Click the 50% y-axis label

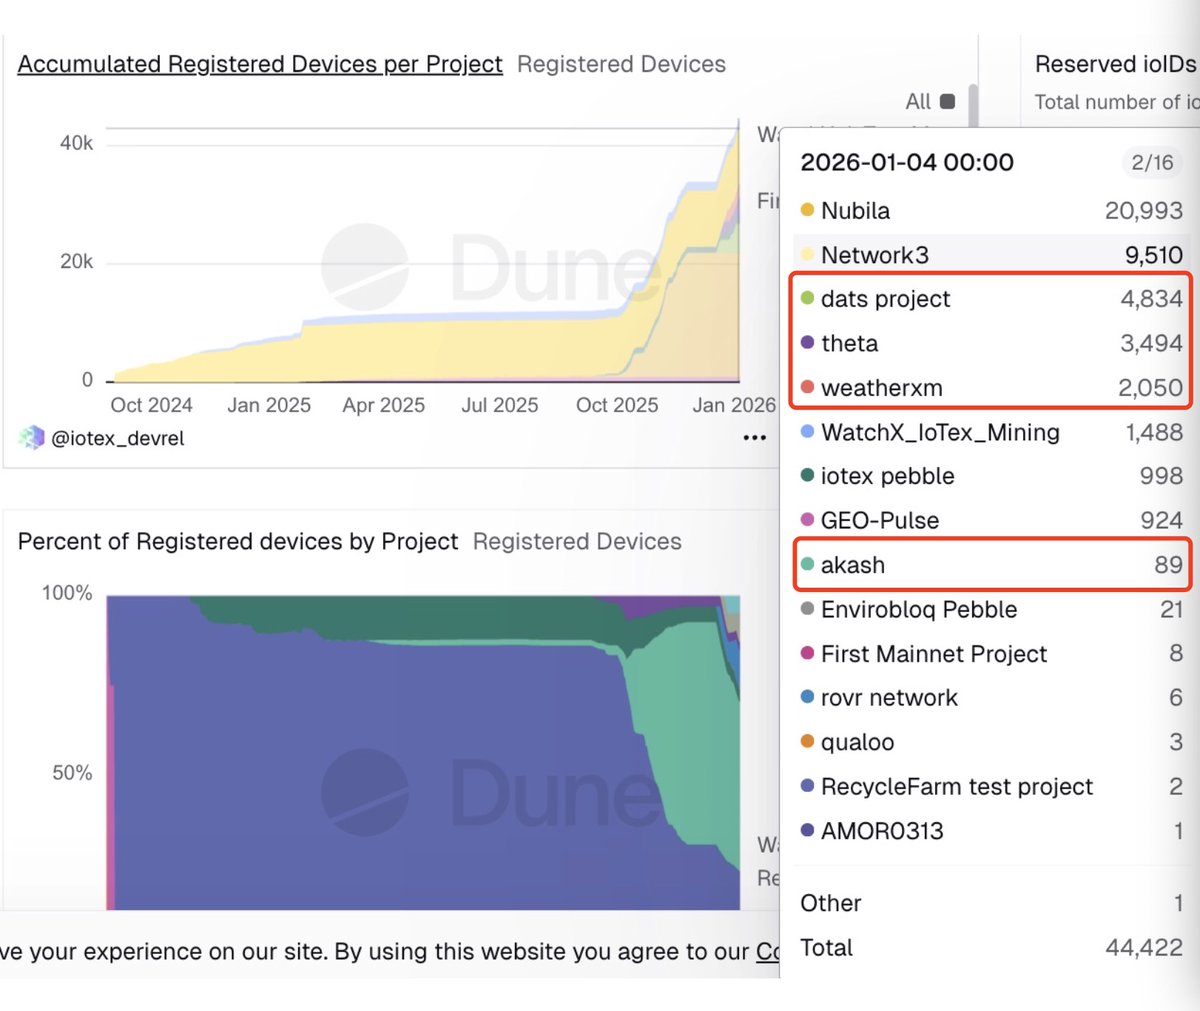pyautogui.click(x=72, y=773)
